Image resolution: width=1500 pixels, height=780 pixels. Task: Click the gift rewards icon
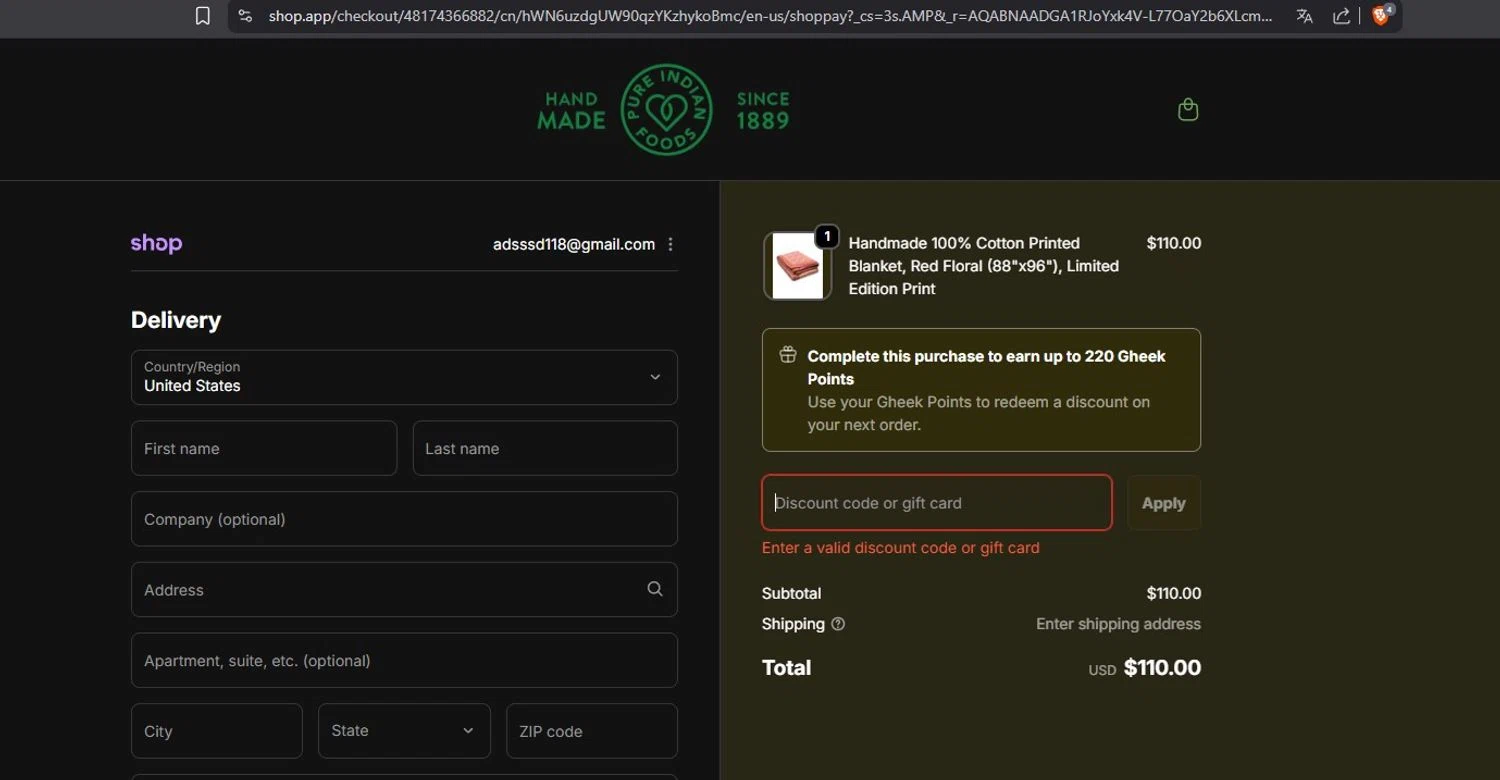click(788, 354)
